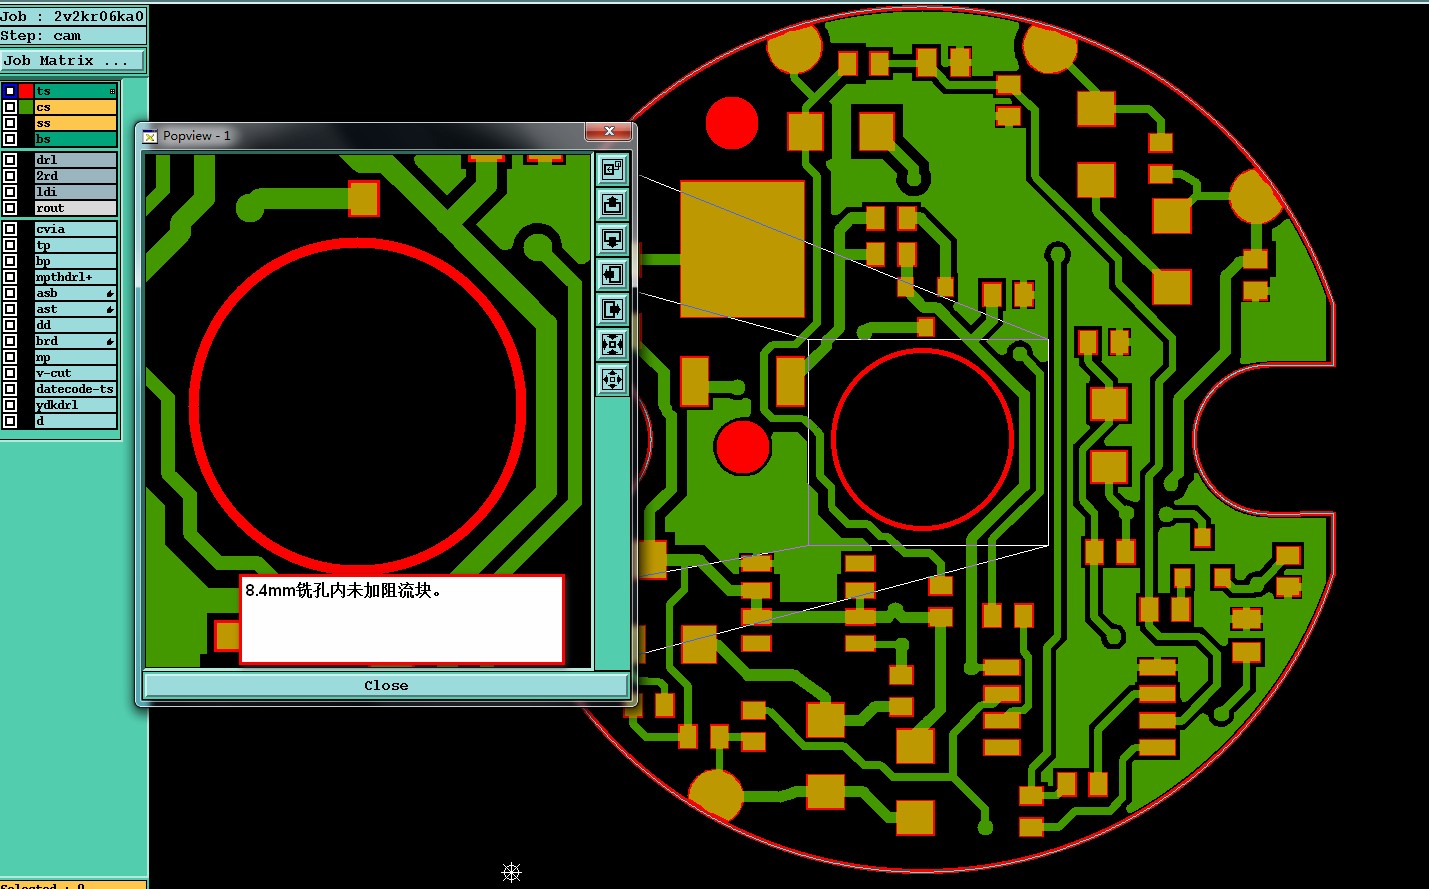Click the green color swatch of cs layer
This screenshot has height=889, width=1429.
26,107
